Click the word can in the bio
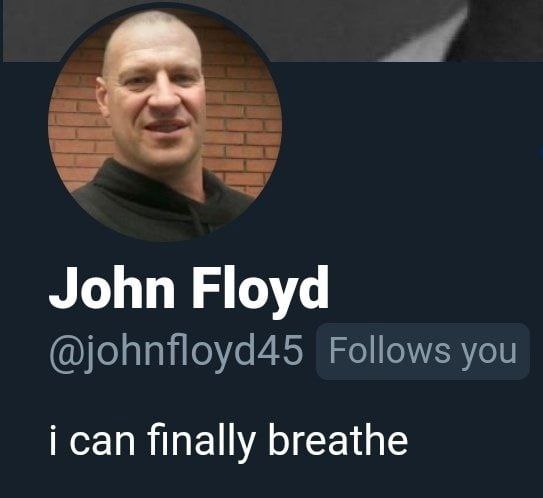Screen dimensions: 543x498 tap(102, 443)
